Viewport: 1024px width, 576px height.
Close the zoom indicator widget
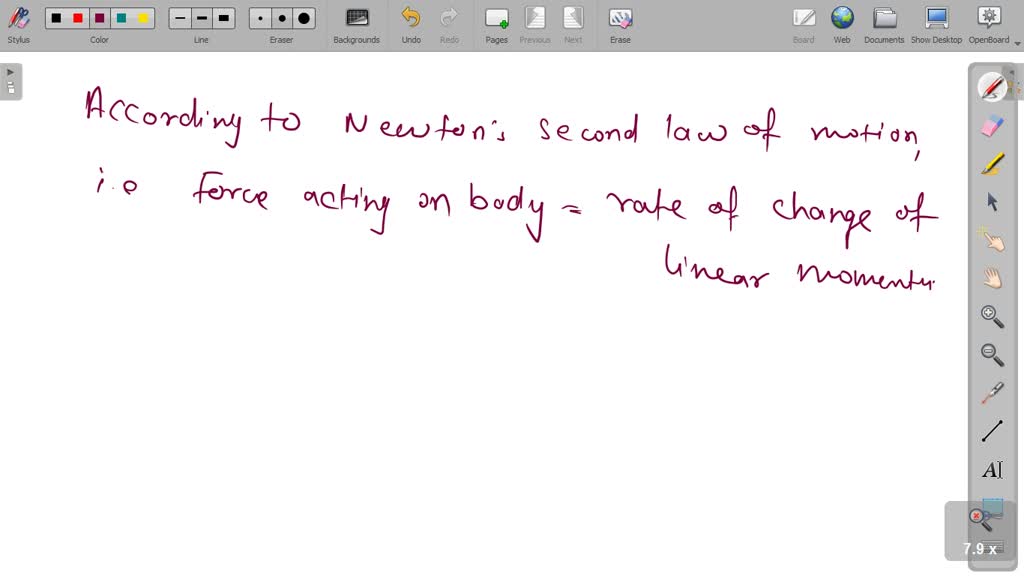pyautogui.click(x=977, y=516)
